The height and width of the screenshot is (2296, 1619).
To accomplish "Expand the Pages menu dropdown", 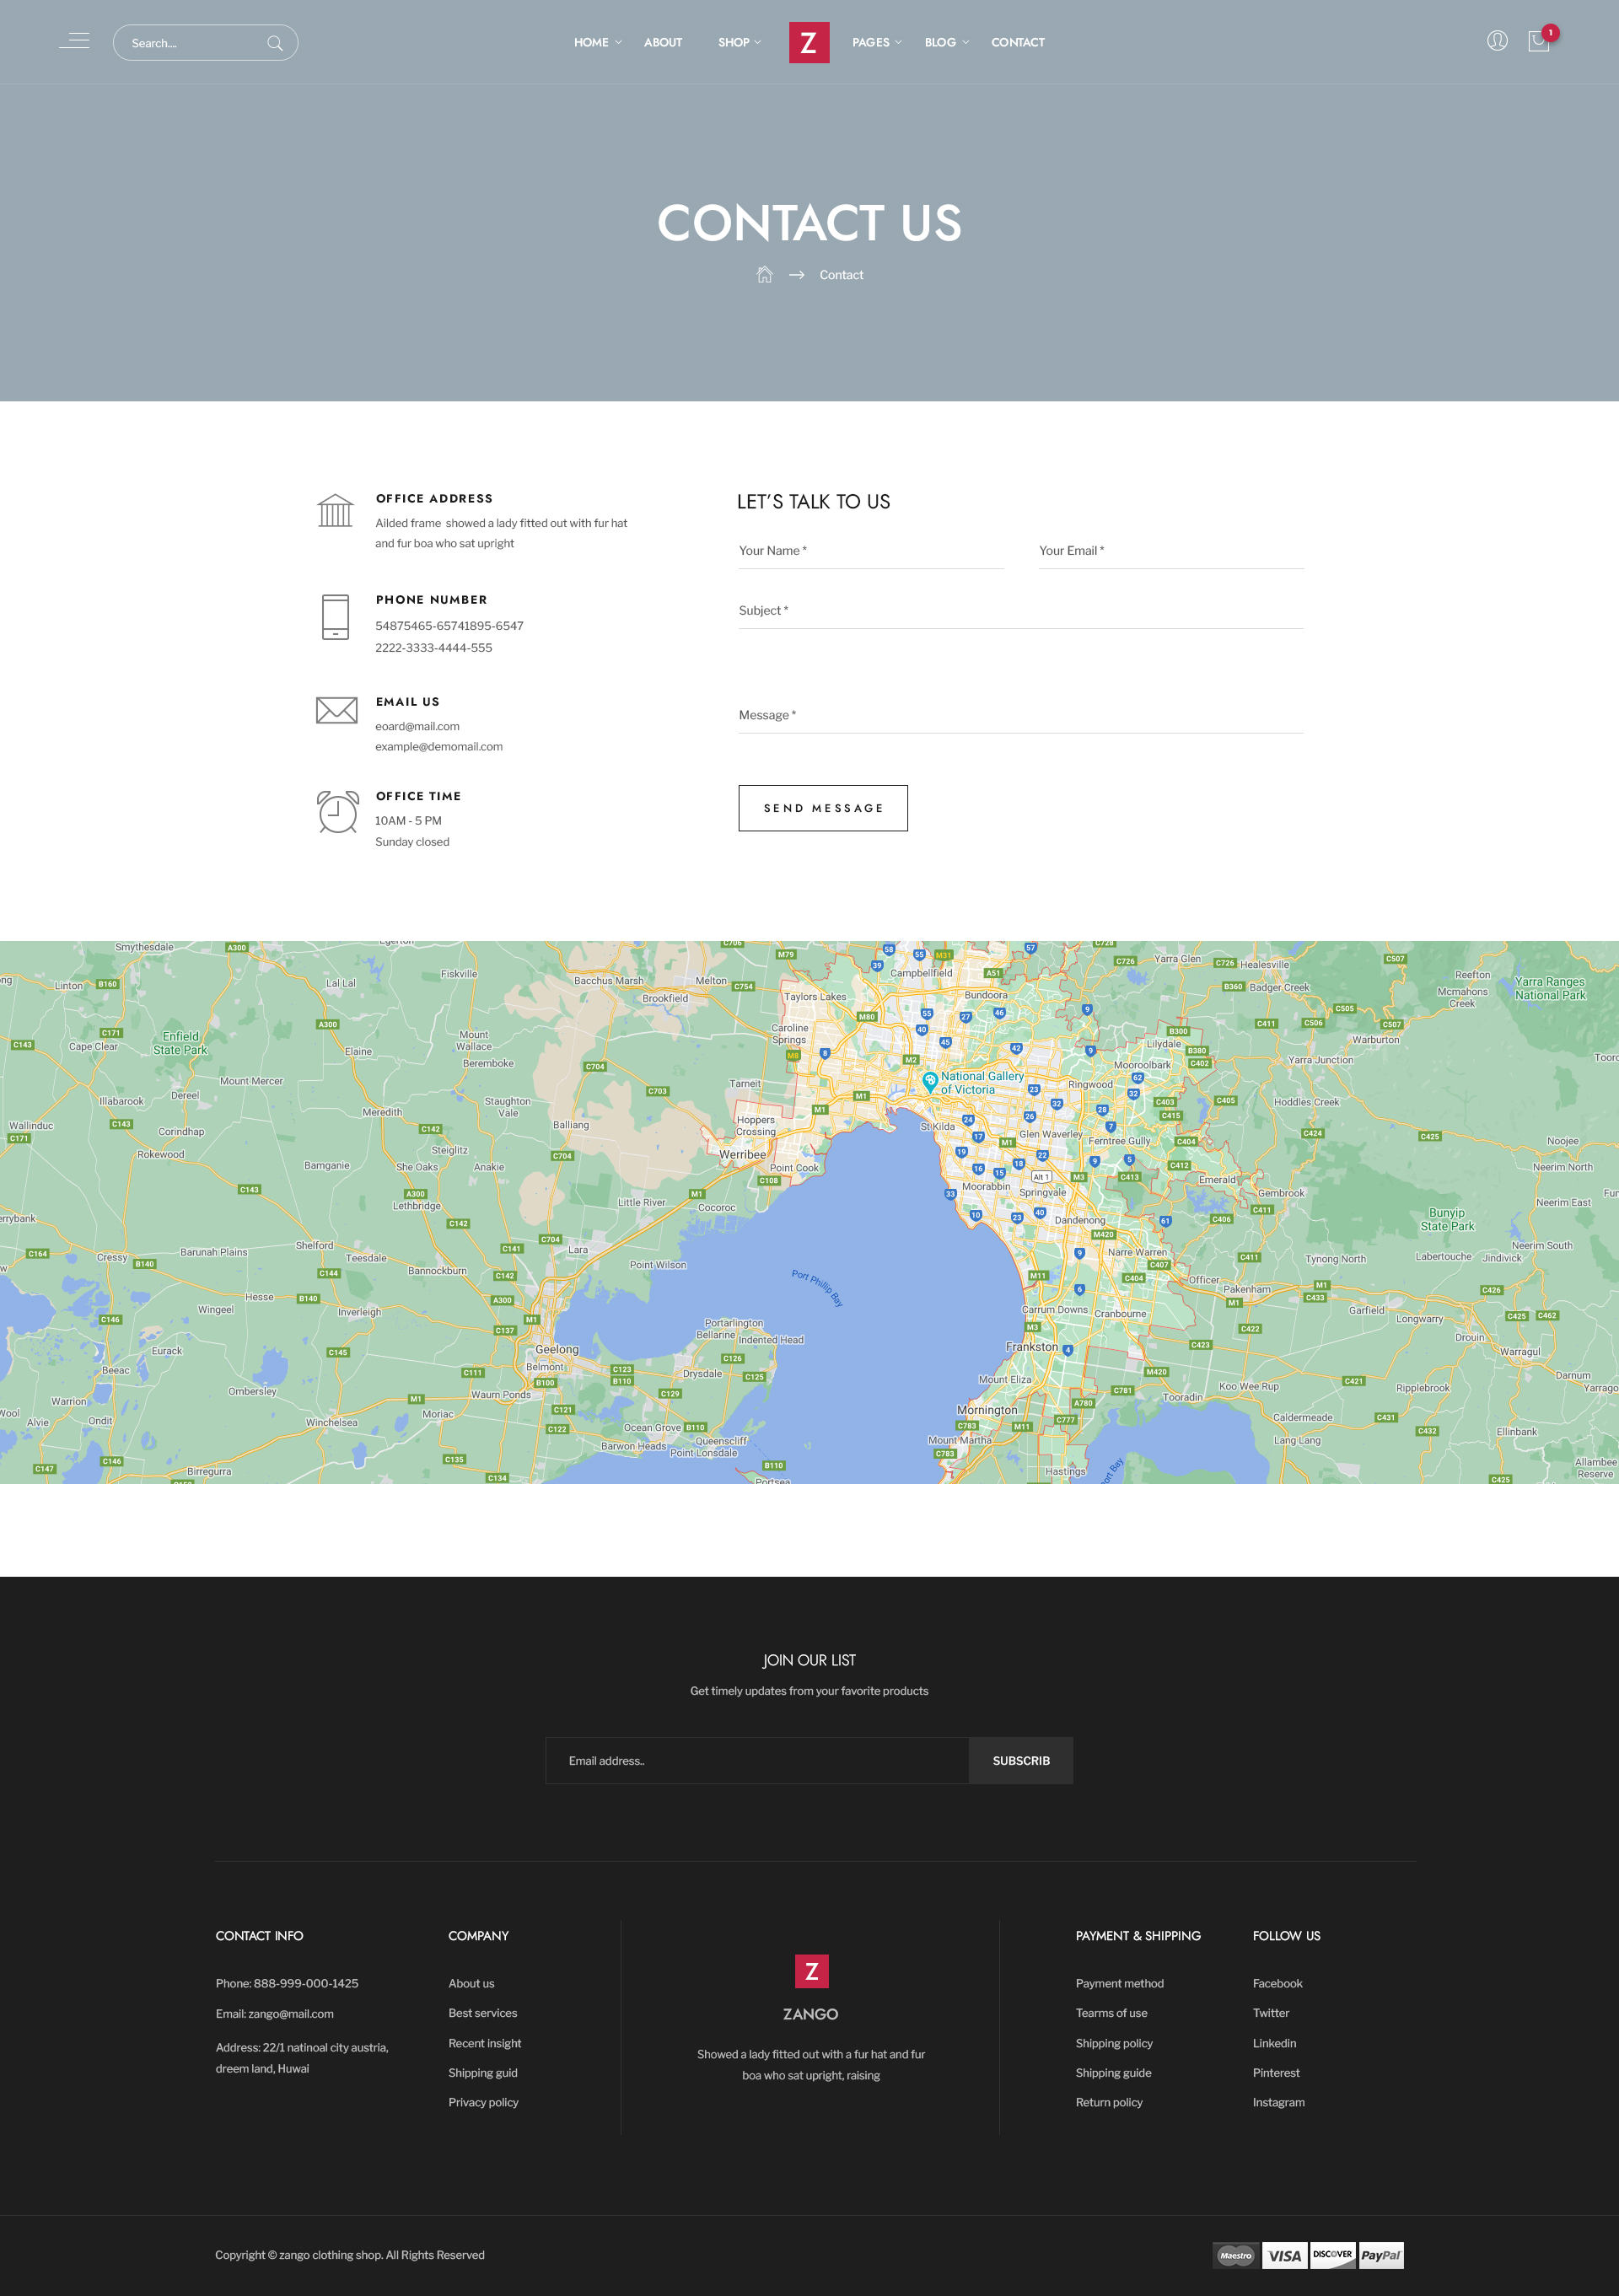I will (x=876, y=43).
